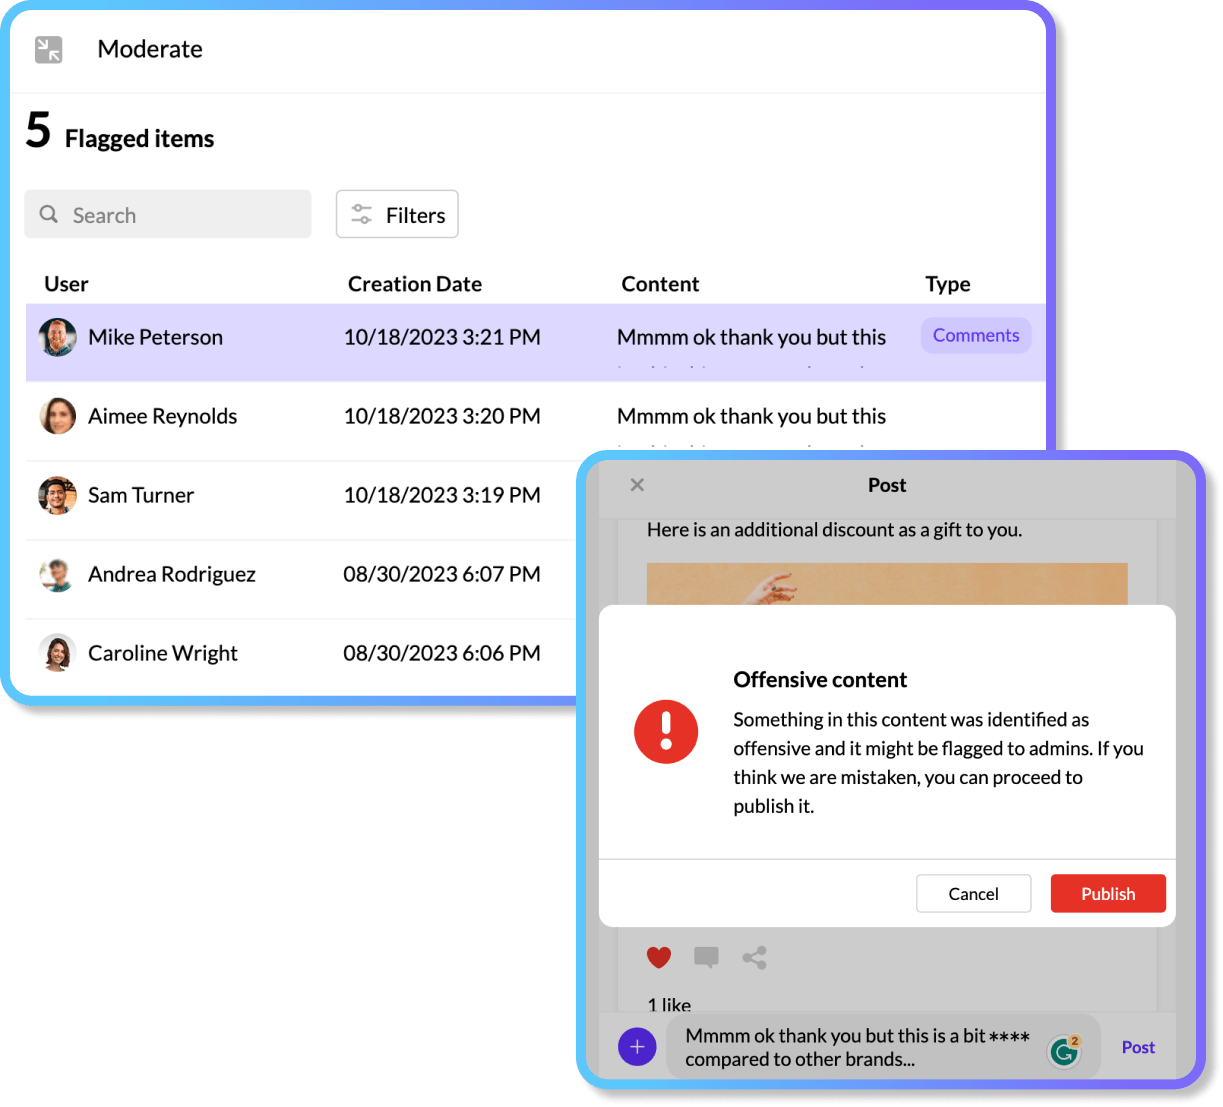This screenshot has height=1107, width=1223.
Task: Click the heart like icon
Action: click(659, 958)
